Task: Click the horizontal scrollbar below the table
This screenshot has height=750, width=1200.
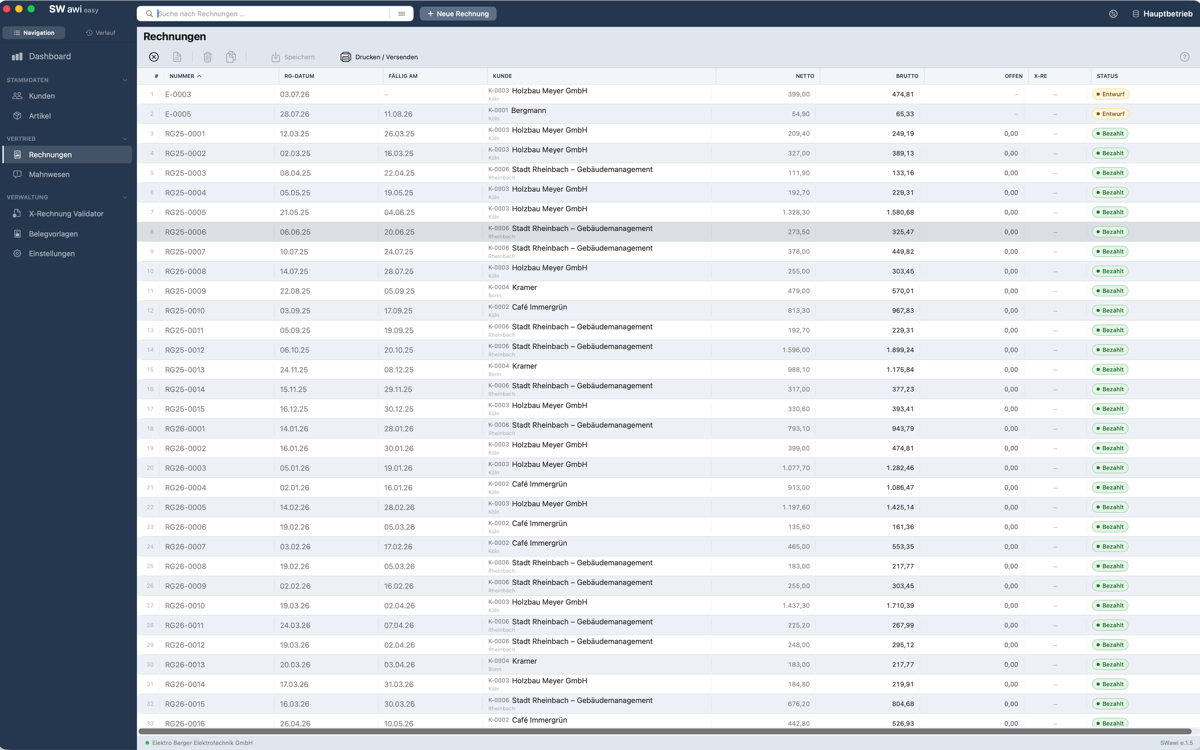Action: click(666, 732)
